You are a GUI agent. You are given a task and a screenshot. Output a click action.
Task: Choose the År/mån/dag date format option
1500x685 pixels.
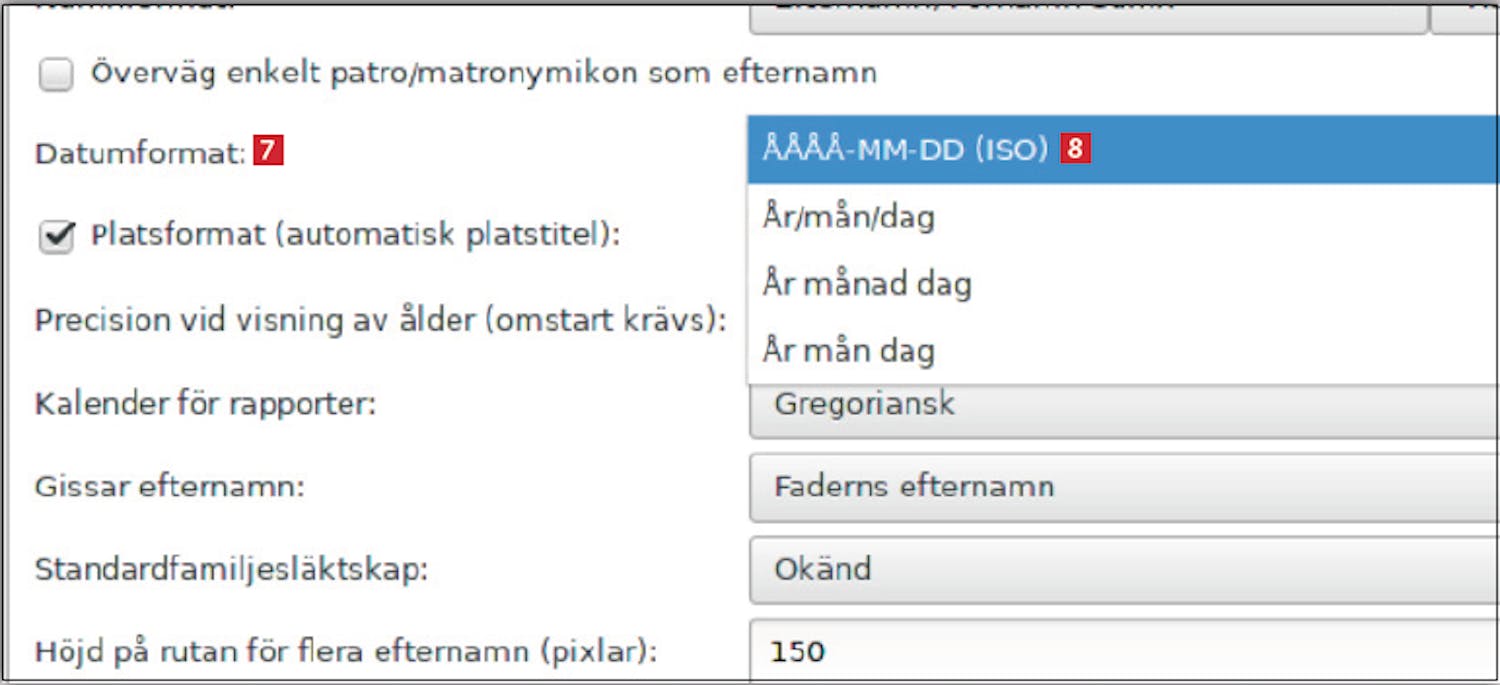click(x=848, y=217)
